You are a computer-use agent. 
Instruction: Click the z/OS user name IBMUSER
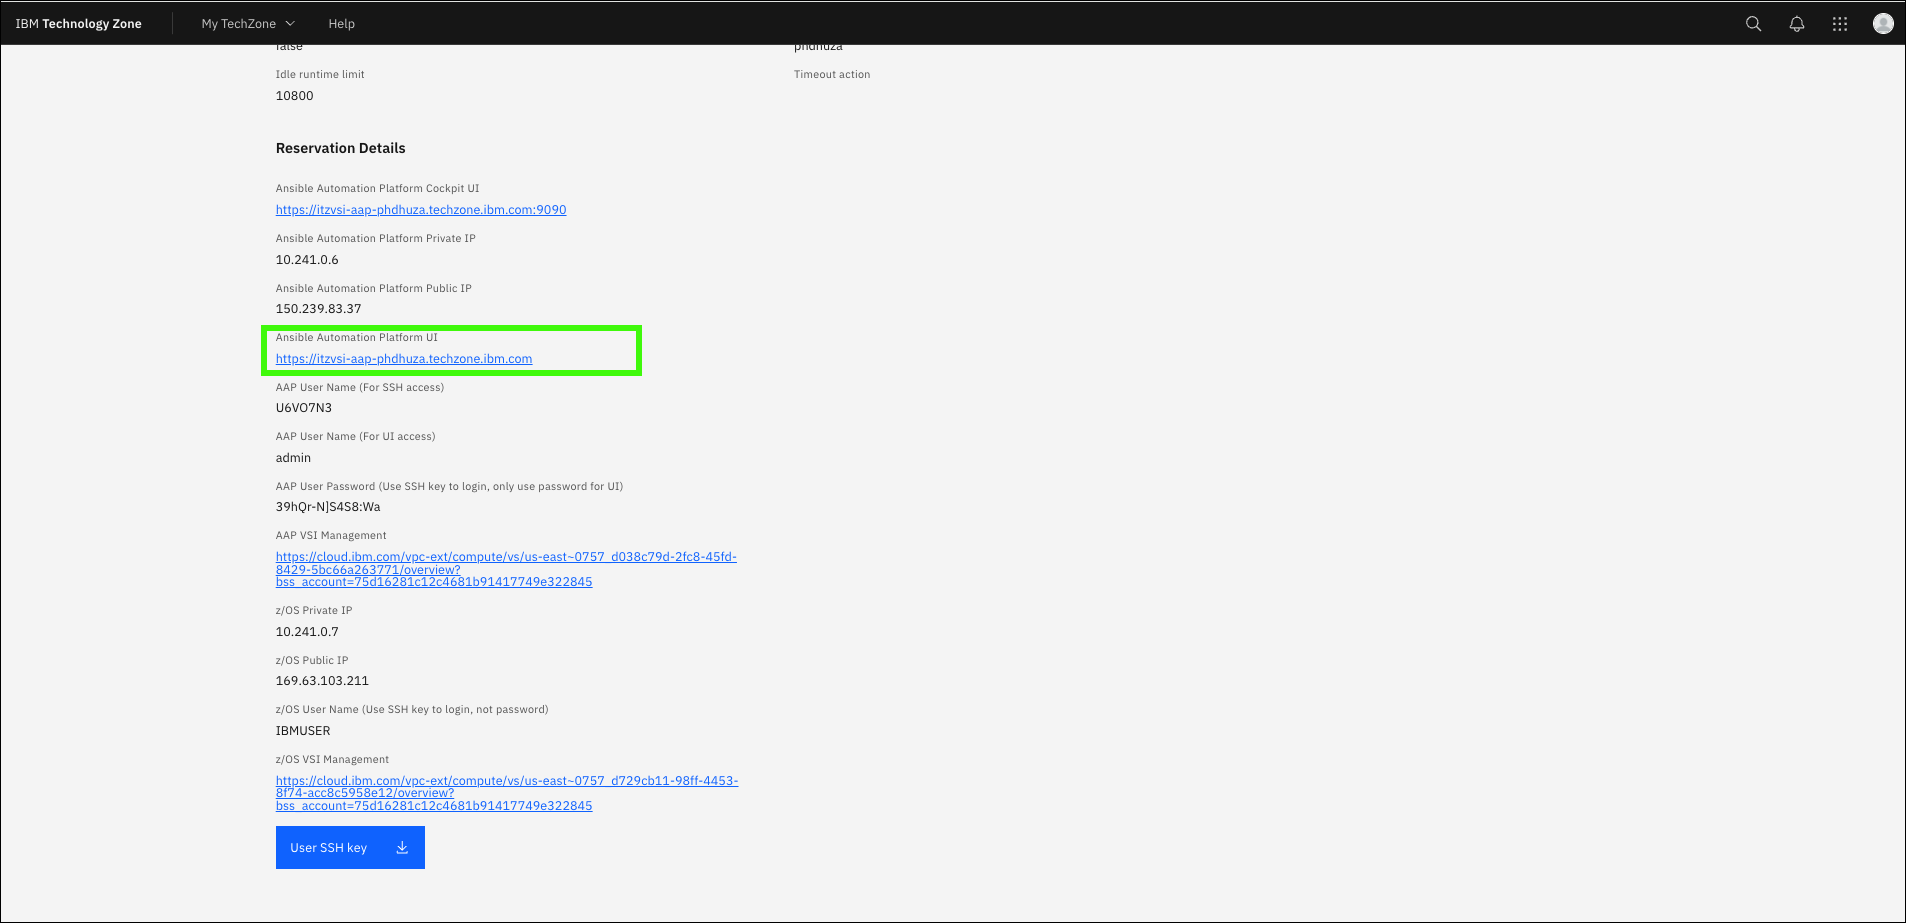pyautogui.click(x=302, y=731)
